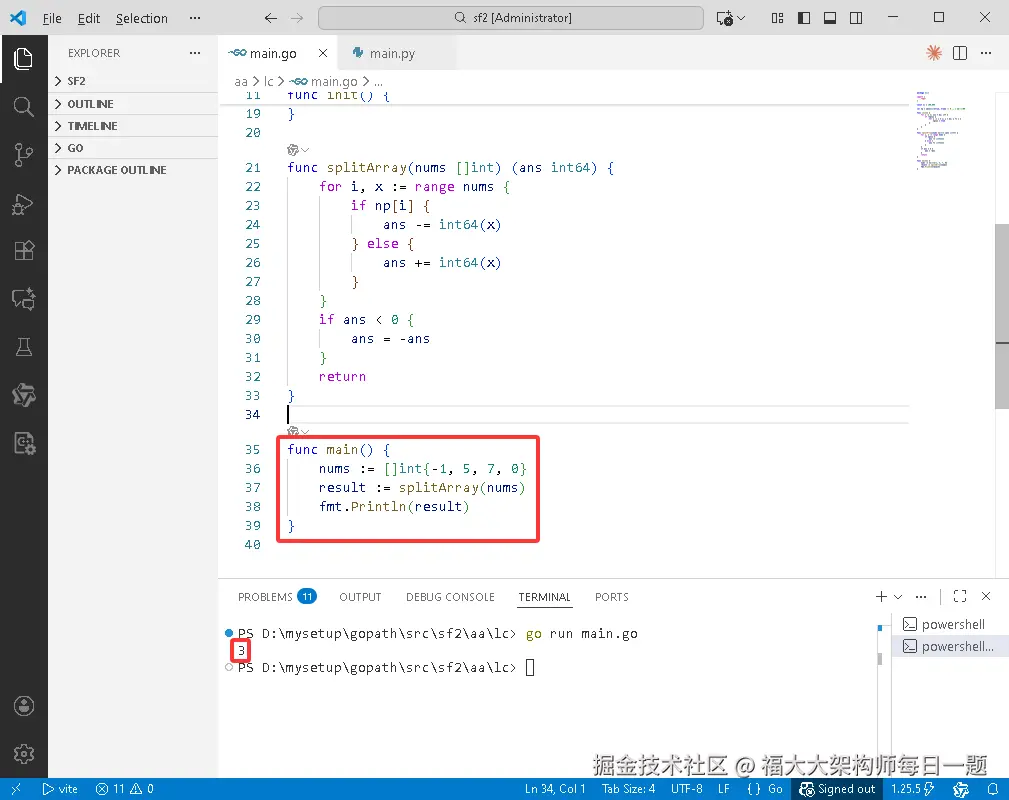This screenshot has height=800, width=1009.
Task: Open the Explorer view in activity bar
Action: tap(23, 59)
